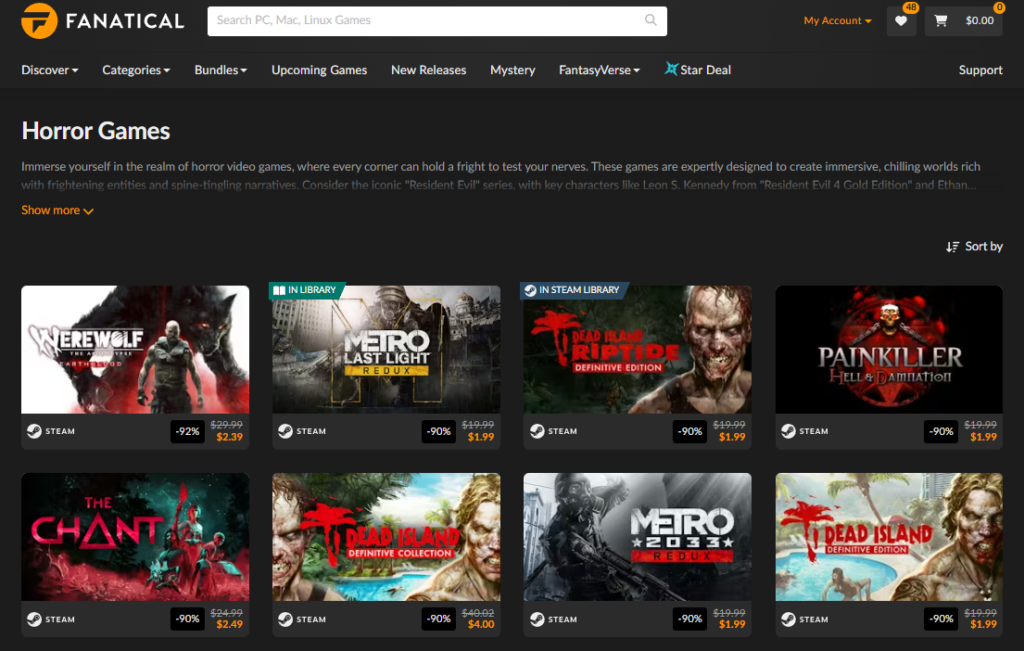1024x651 pixels.
Task: Click the $40.02 struck-through original price
Action: pyautogui.click(x=478, y=613)
